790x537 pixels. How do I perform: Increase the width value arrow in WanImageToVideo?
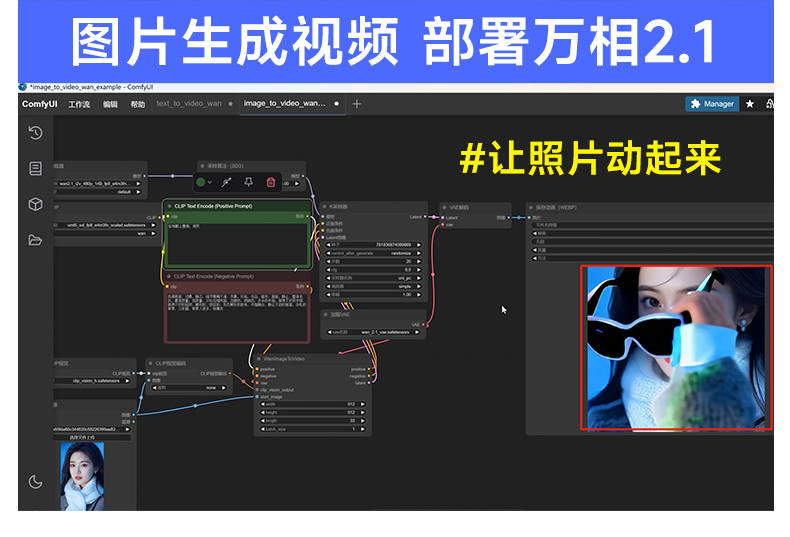point(363,405)
